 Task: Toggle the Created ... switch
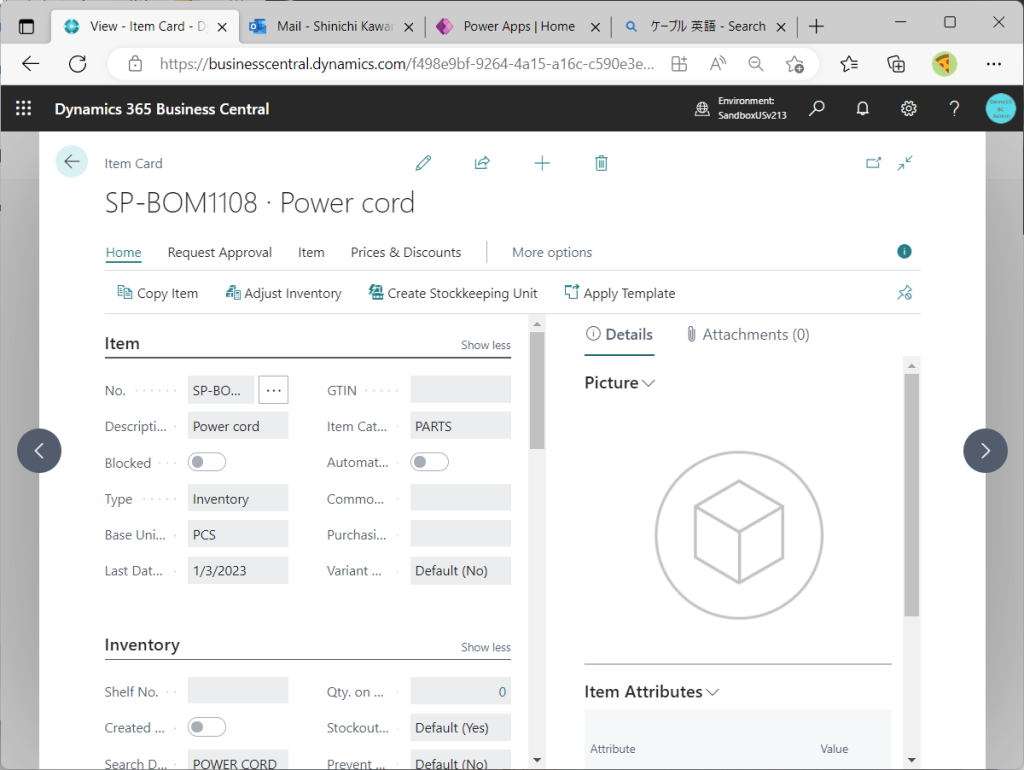click(206, 727)
